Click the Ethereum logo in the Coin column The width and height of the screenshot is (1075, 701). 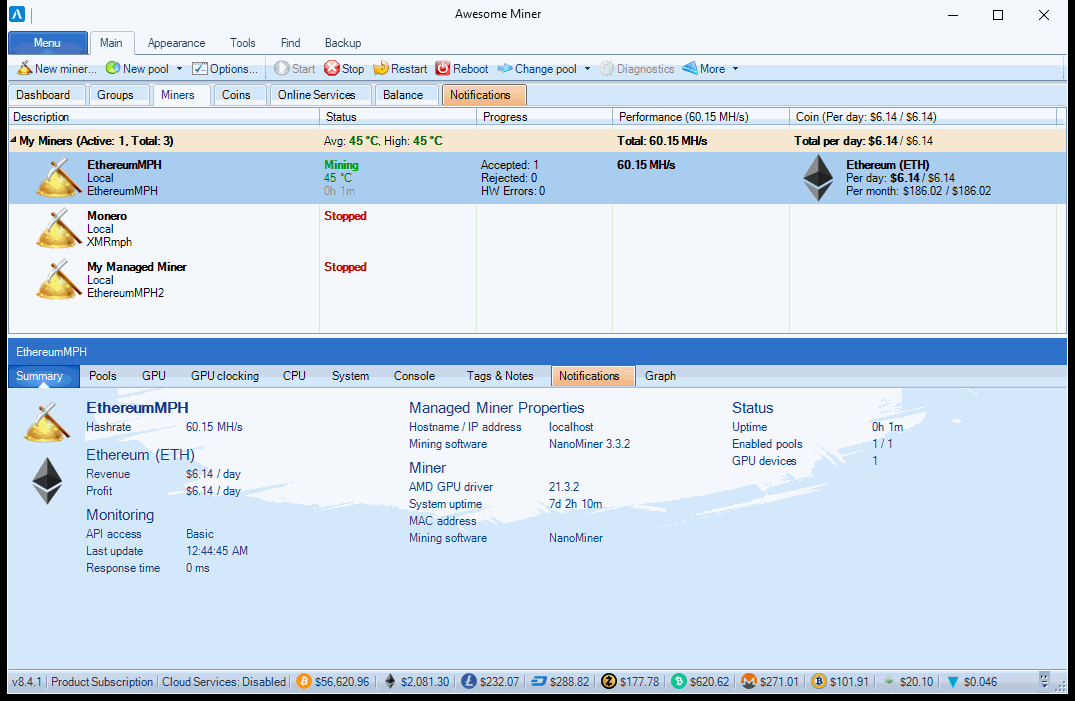click(818, 178)
